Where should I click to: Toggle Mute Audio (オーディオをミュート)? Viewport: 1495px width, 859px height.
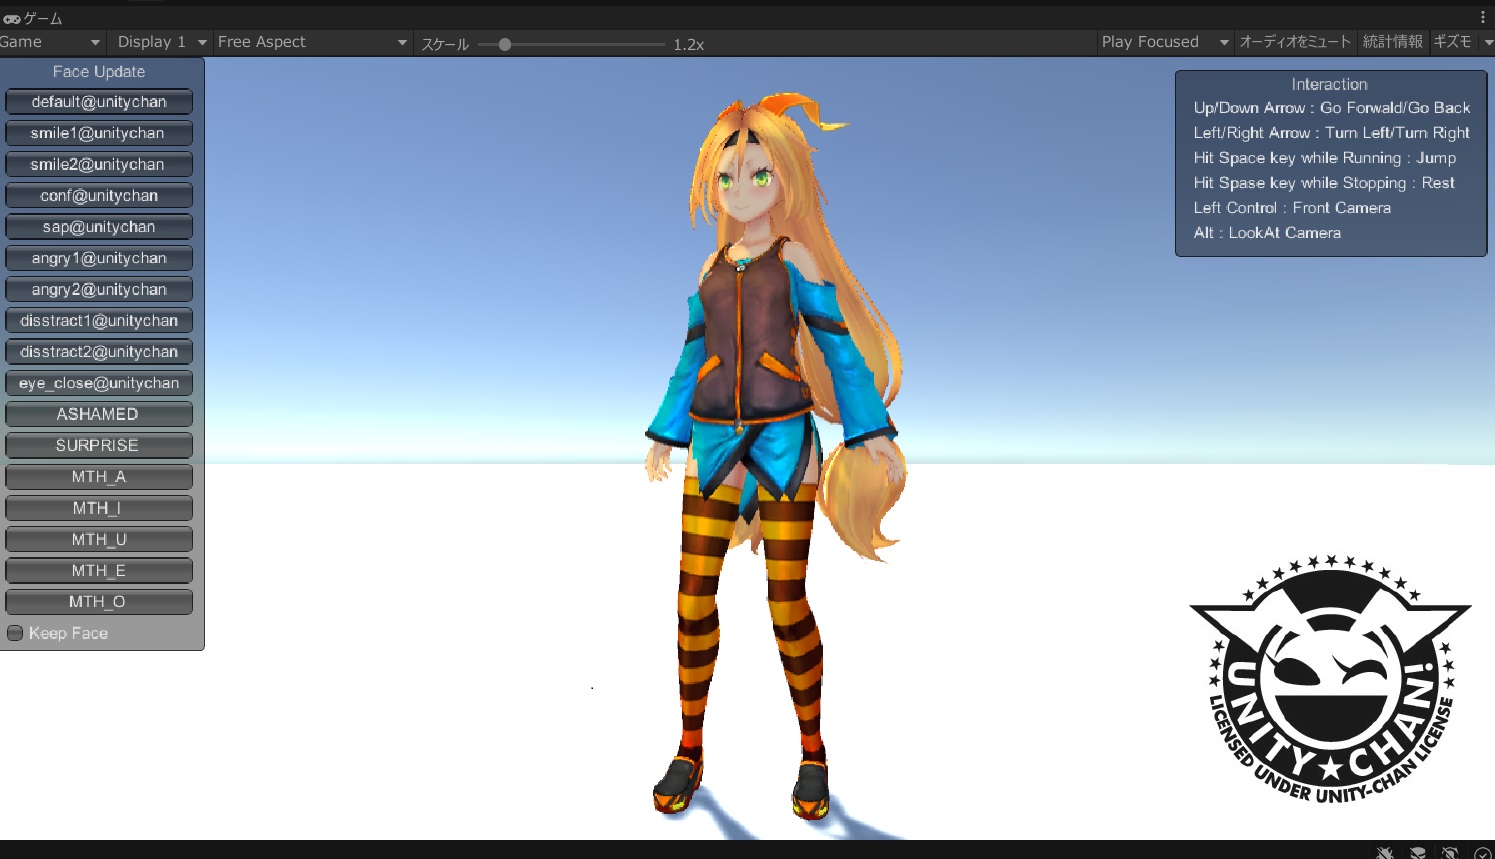point(1295,42)
